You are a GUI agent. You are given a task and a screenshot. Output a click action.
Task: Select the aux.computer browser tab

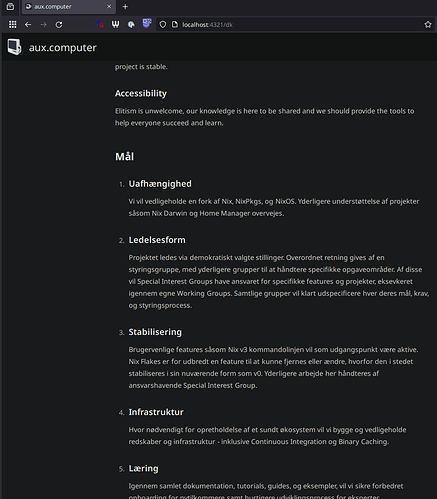[x=69, y=7]
